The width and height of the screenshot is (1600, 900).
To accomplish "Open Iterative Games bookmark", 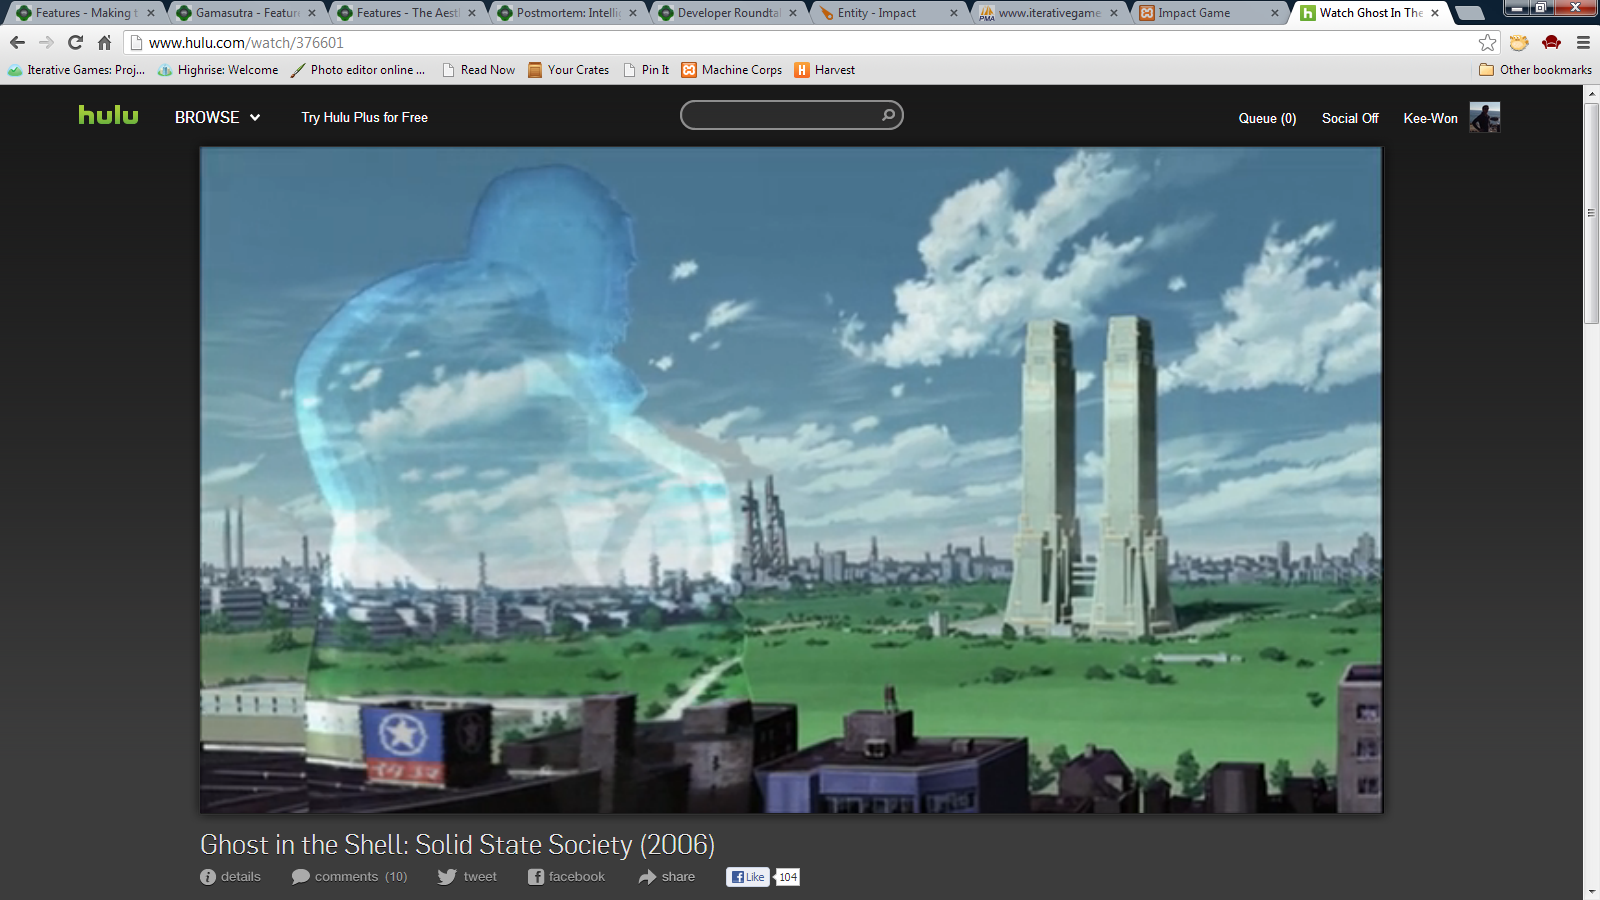I will click(76, 70).
